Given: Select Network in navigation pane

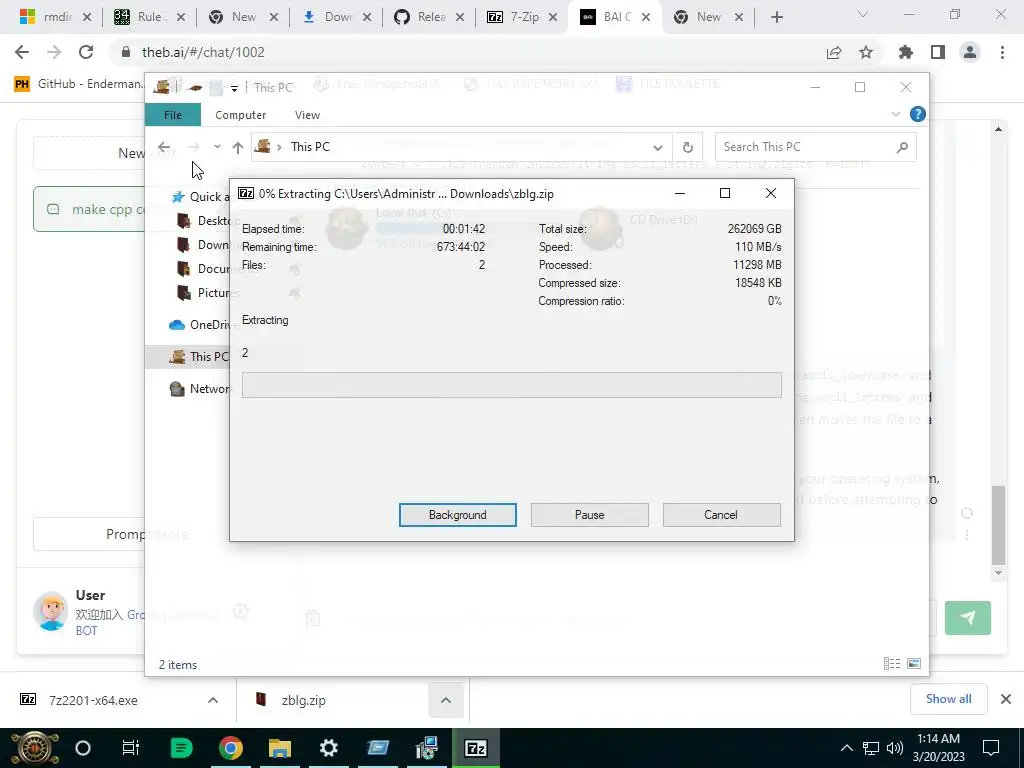Looking at the screenshot, I should (x=201, y=389).
